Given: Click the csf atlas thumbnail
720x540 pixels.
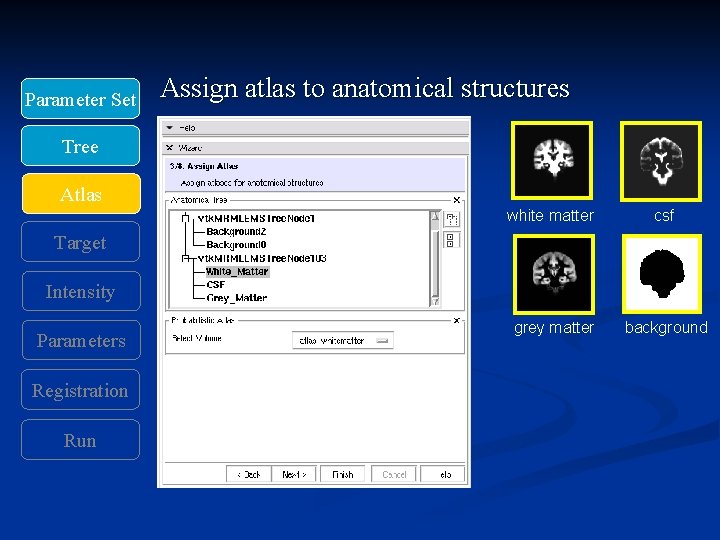Looking at the screenshot, I should click(x=661, y=161).
